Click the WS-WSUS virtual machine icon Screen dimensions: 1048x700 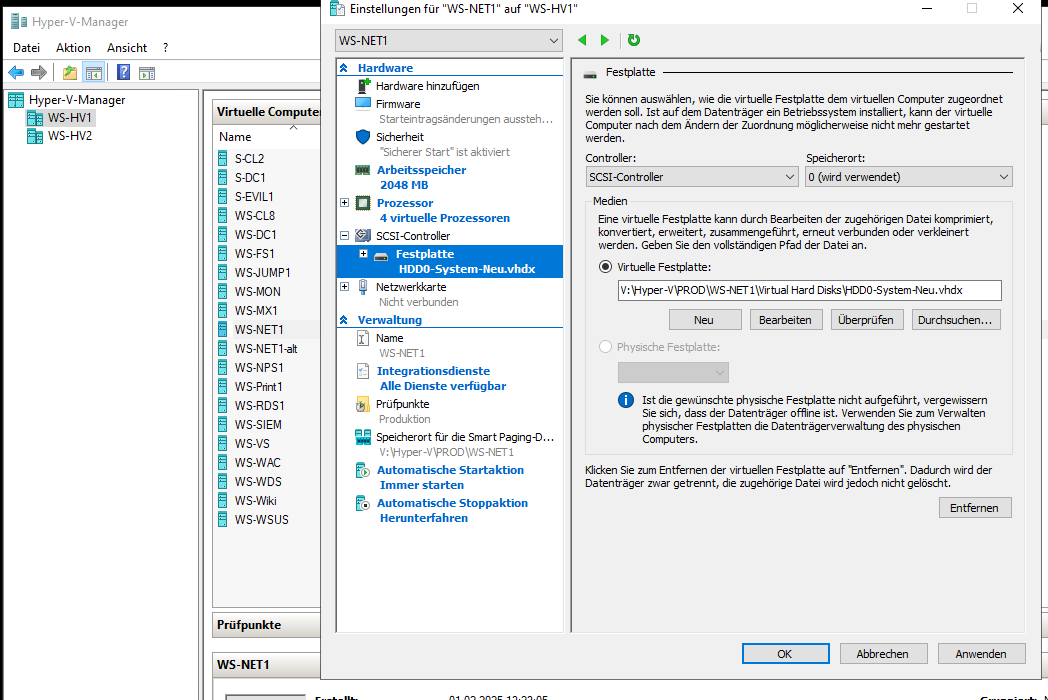(223, 519)
